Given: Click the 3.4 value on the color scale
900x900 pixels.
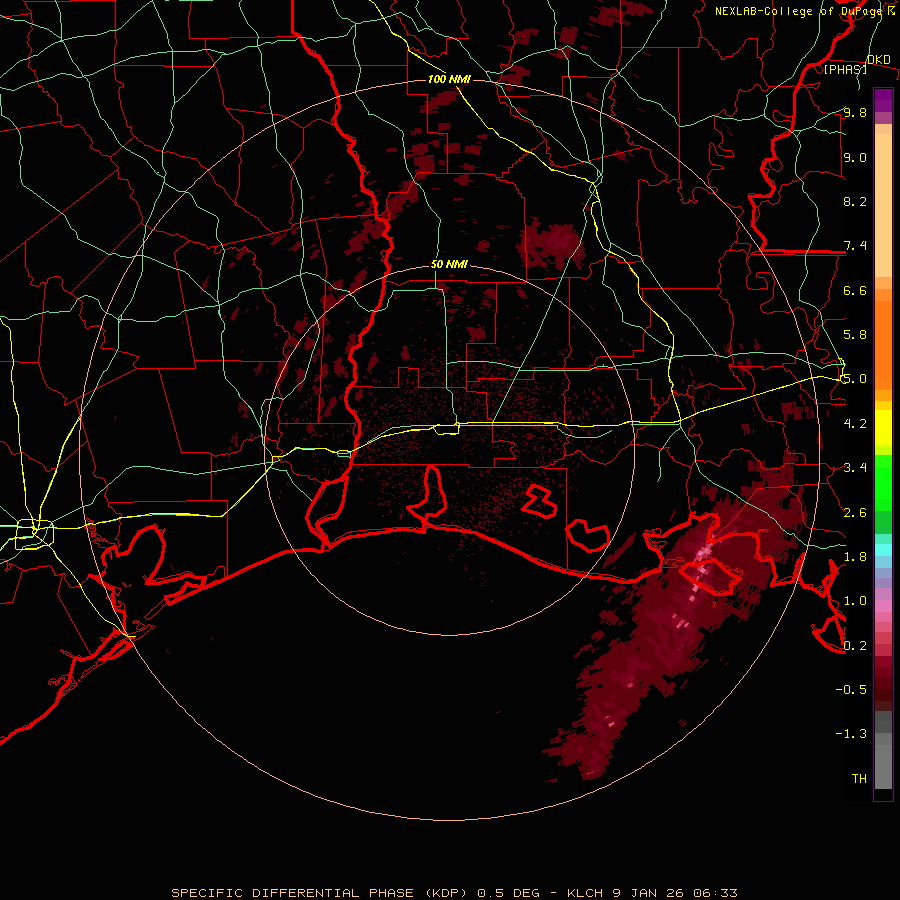Looking at the screenshot, I should point(855,468).
